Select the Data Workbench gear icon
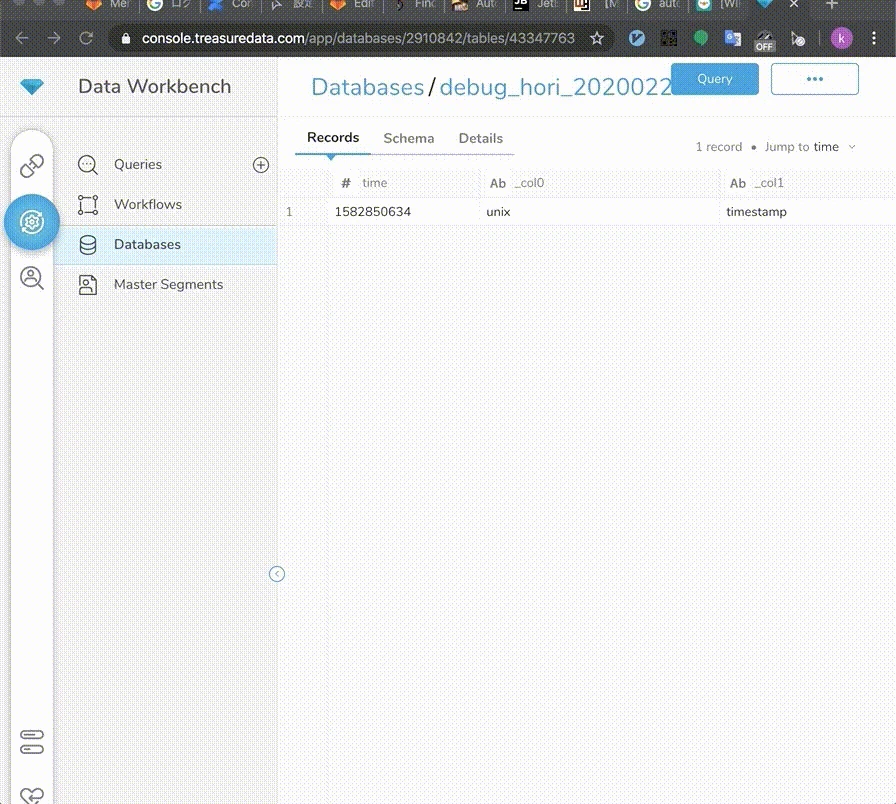 pos(31,222)
